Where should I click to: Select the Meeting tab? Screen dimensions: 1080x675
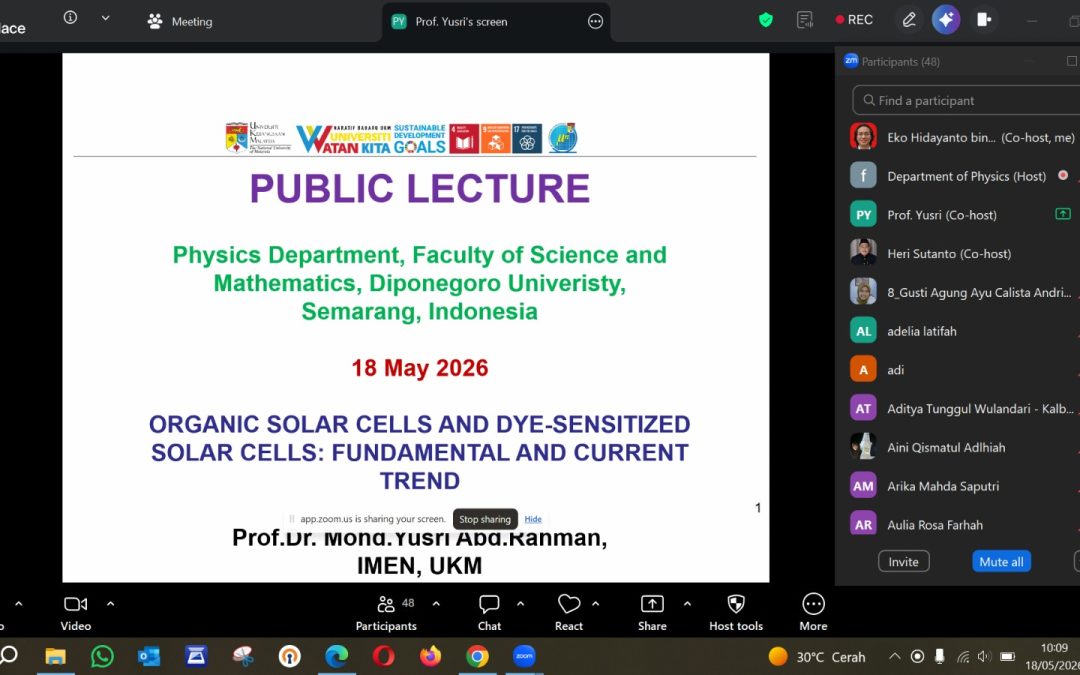point(180,21)
